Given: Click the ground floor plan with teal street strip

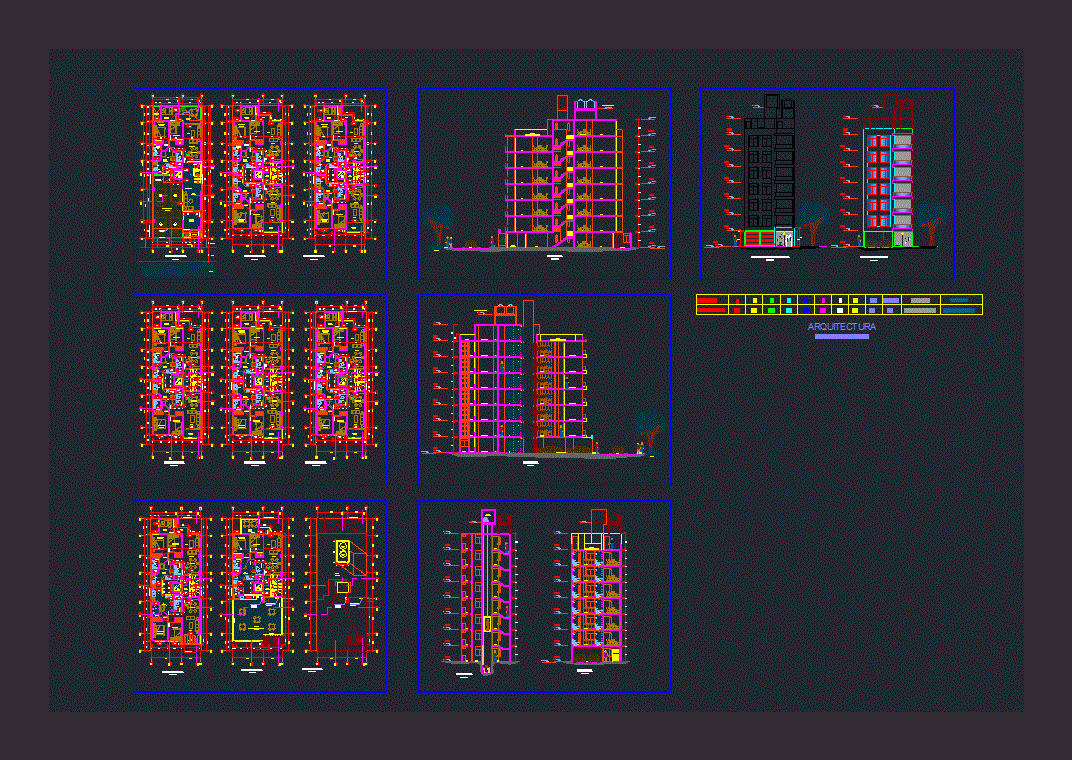Looking at the screenshot, I should coord(176,185).
